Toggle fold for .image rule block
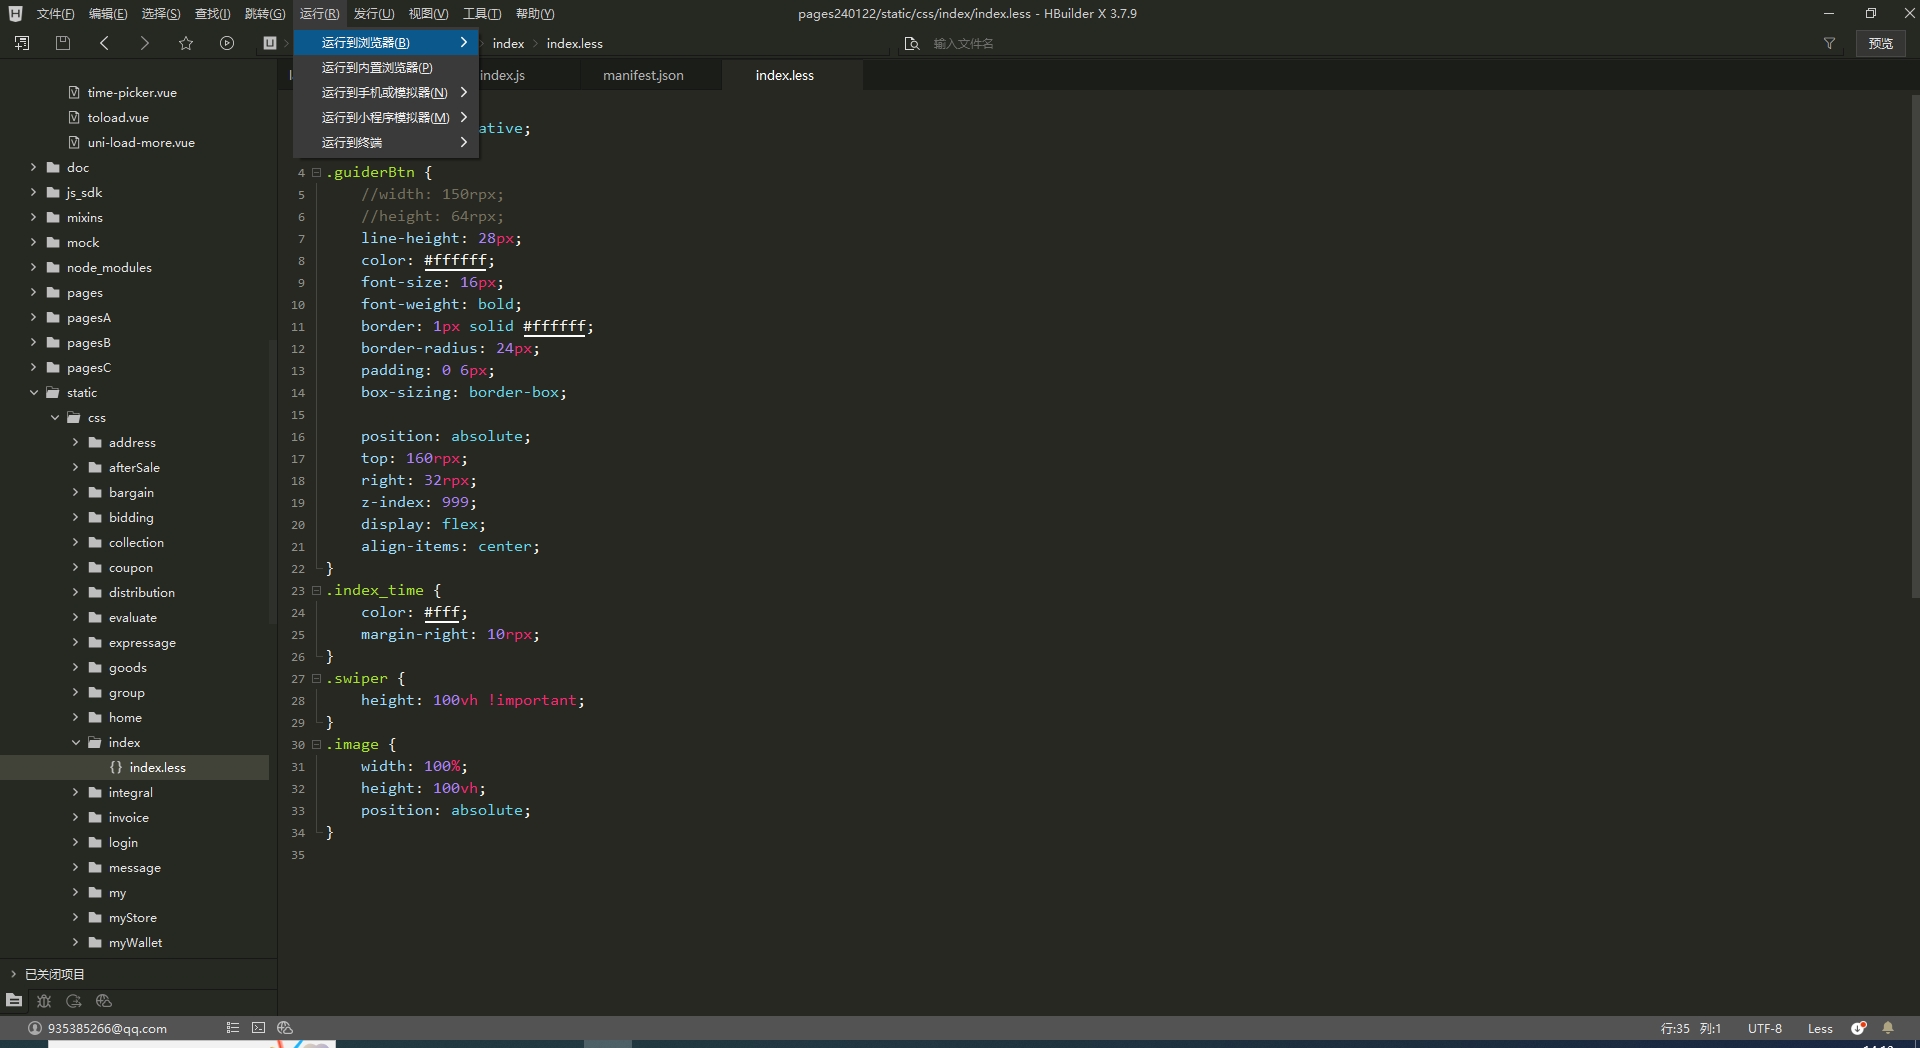This screenshot has width=1920, height=1048. click(x=317, y=744)
